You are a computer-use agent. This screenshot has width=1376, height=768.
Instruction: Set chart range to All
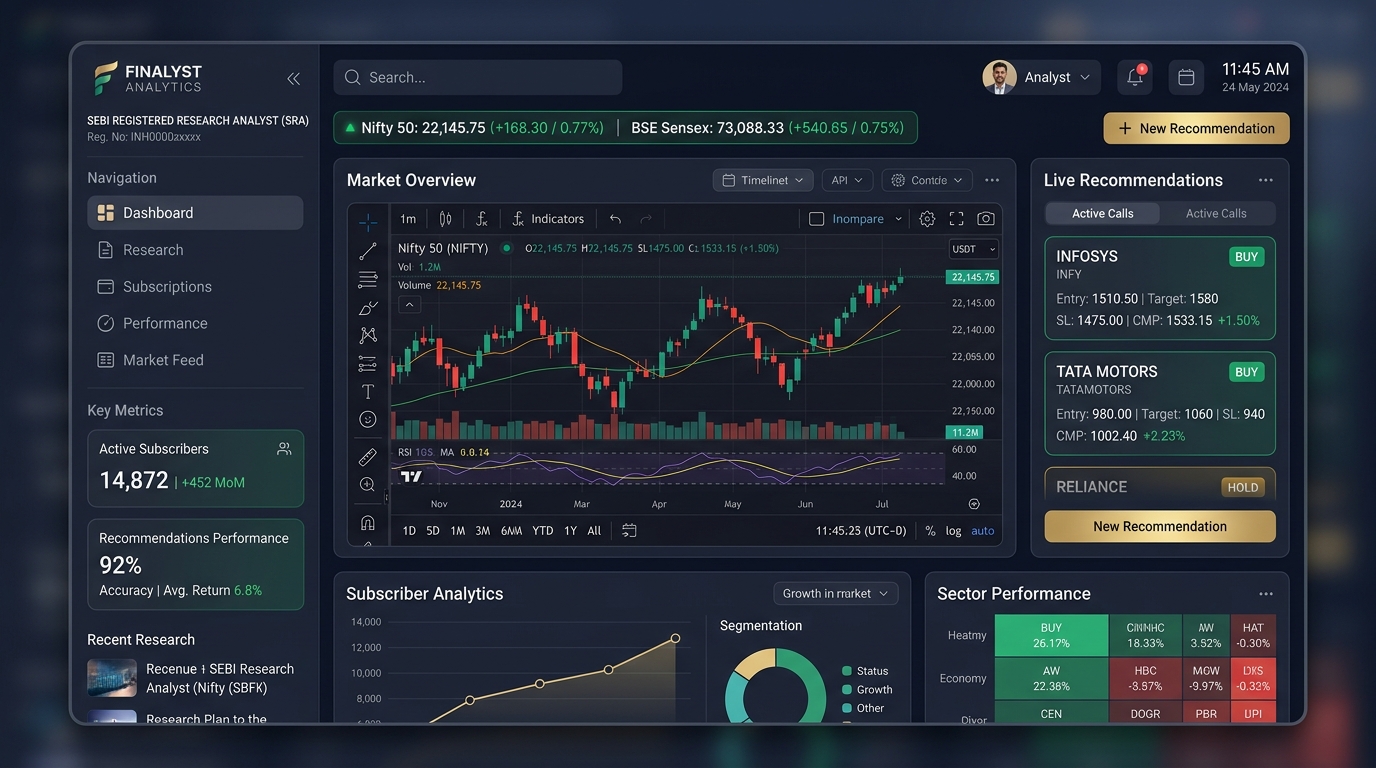click(x=594, y=531)
